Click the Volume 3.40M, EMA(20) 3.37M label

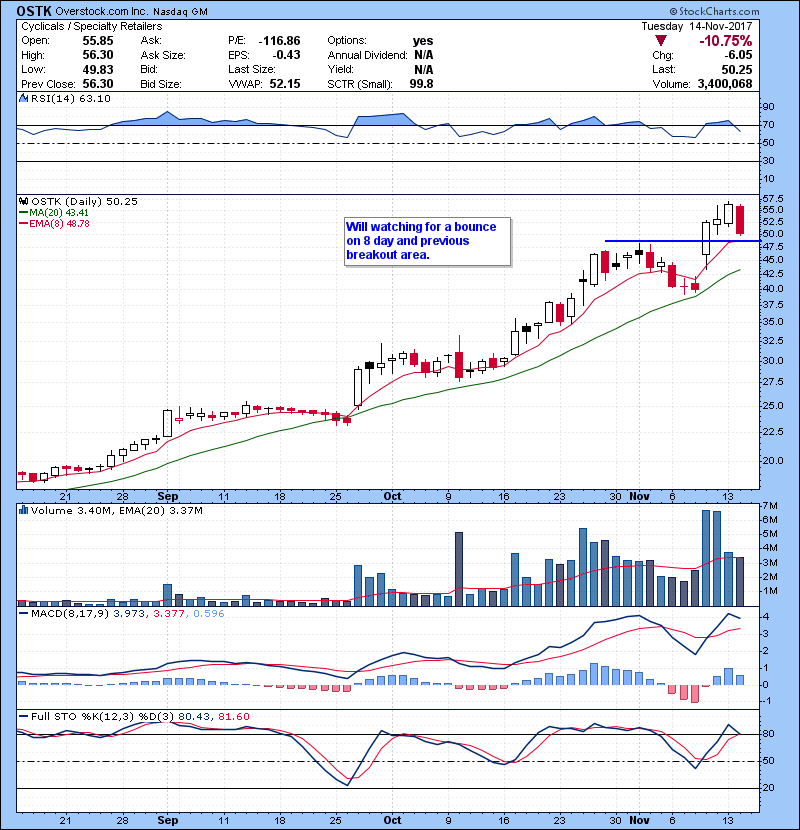pos(116,511)
